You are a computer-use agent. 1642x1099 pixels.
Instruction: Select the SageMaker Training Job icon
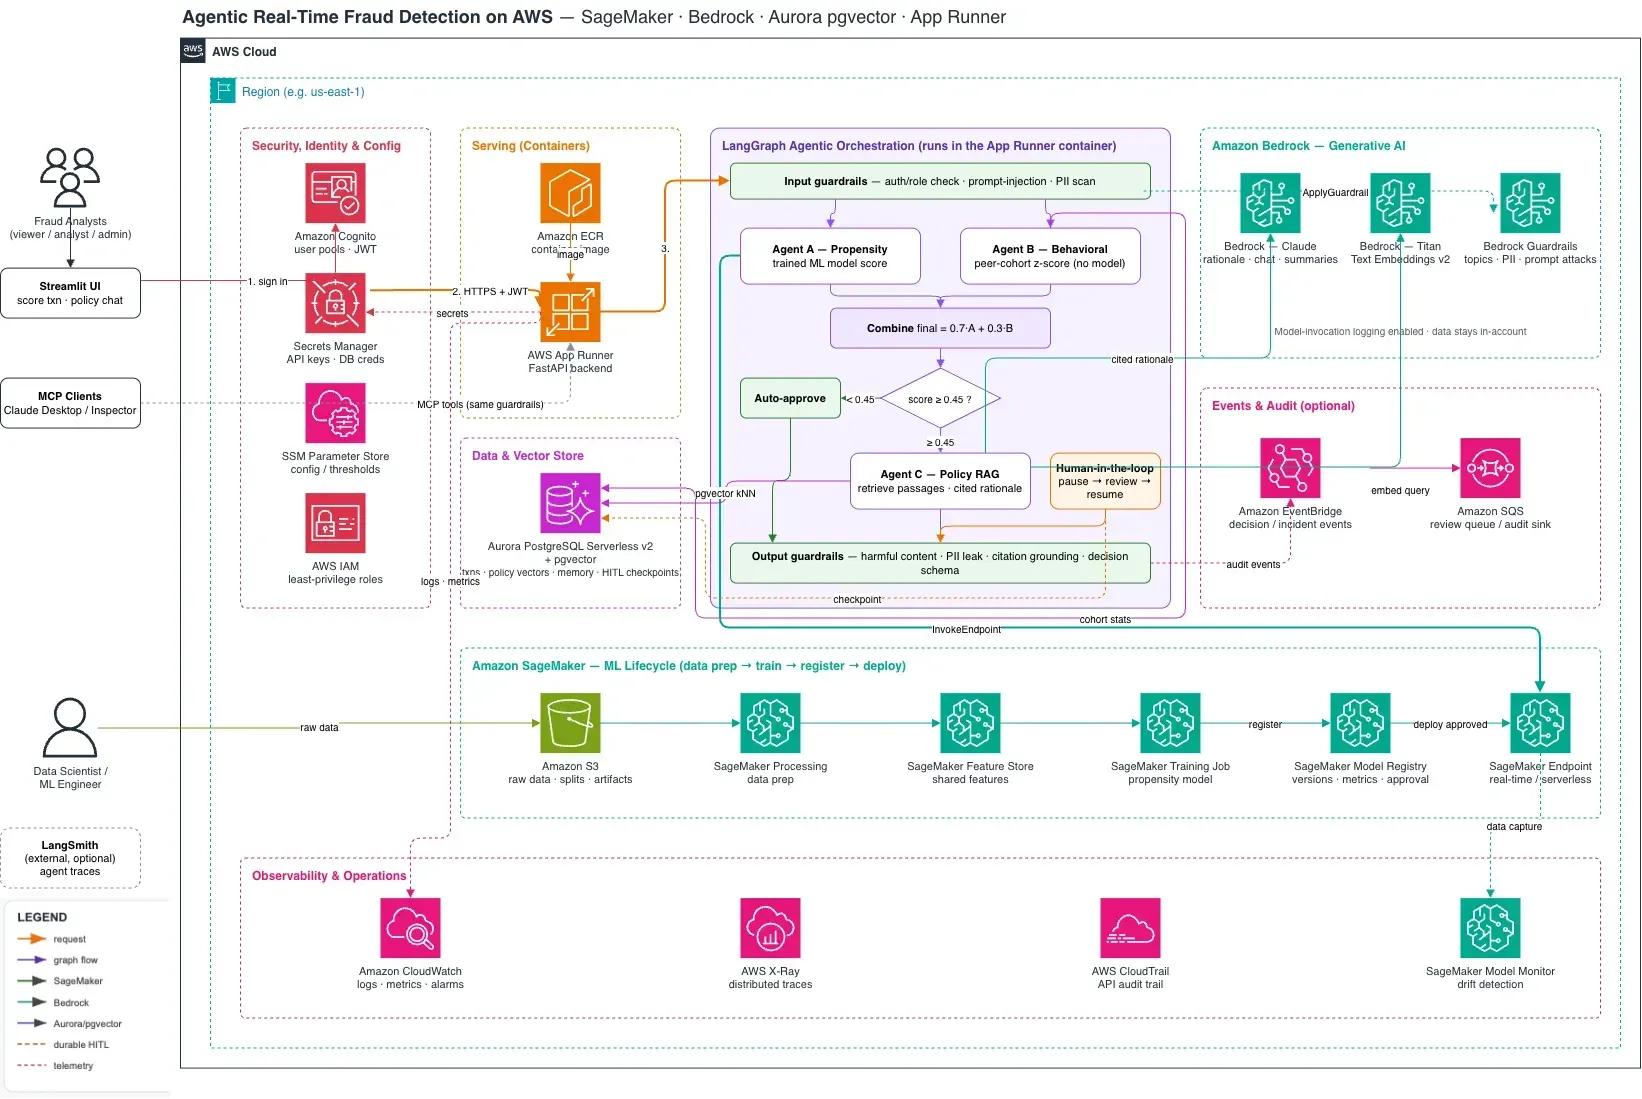click(x=1170, y=723)
